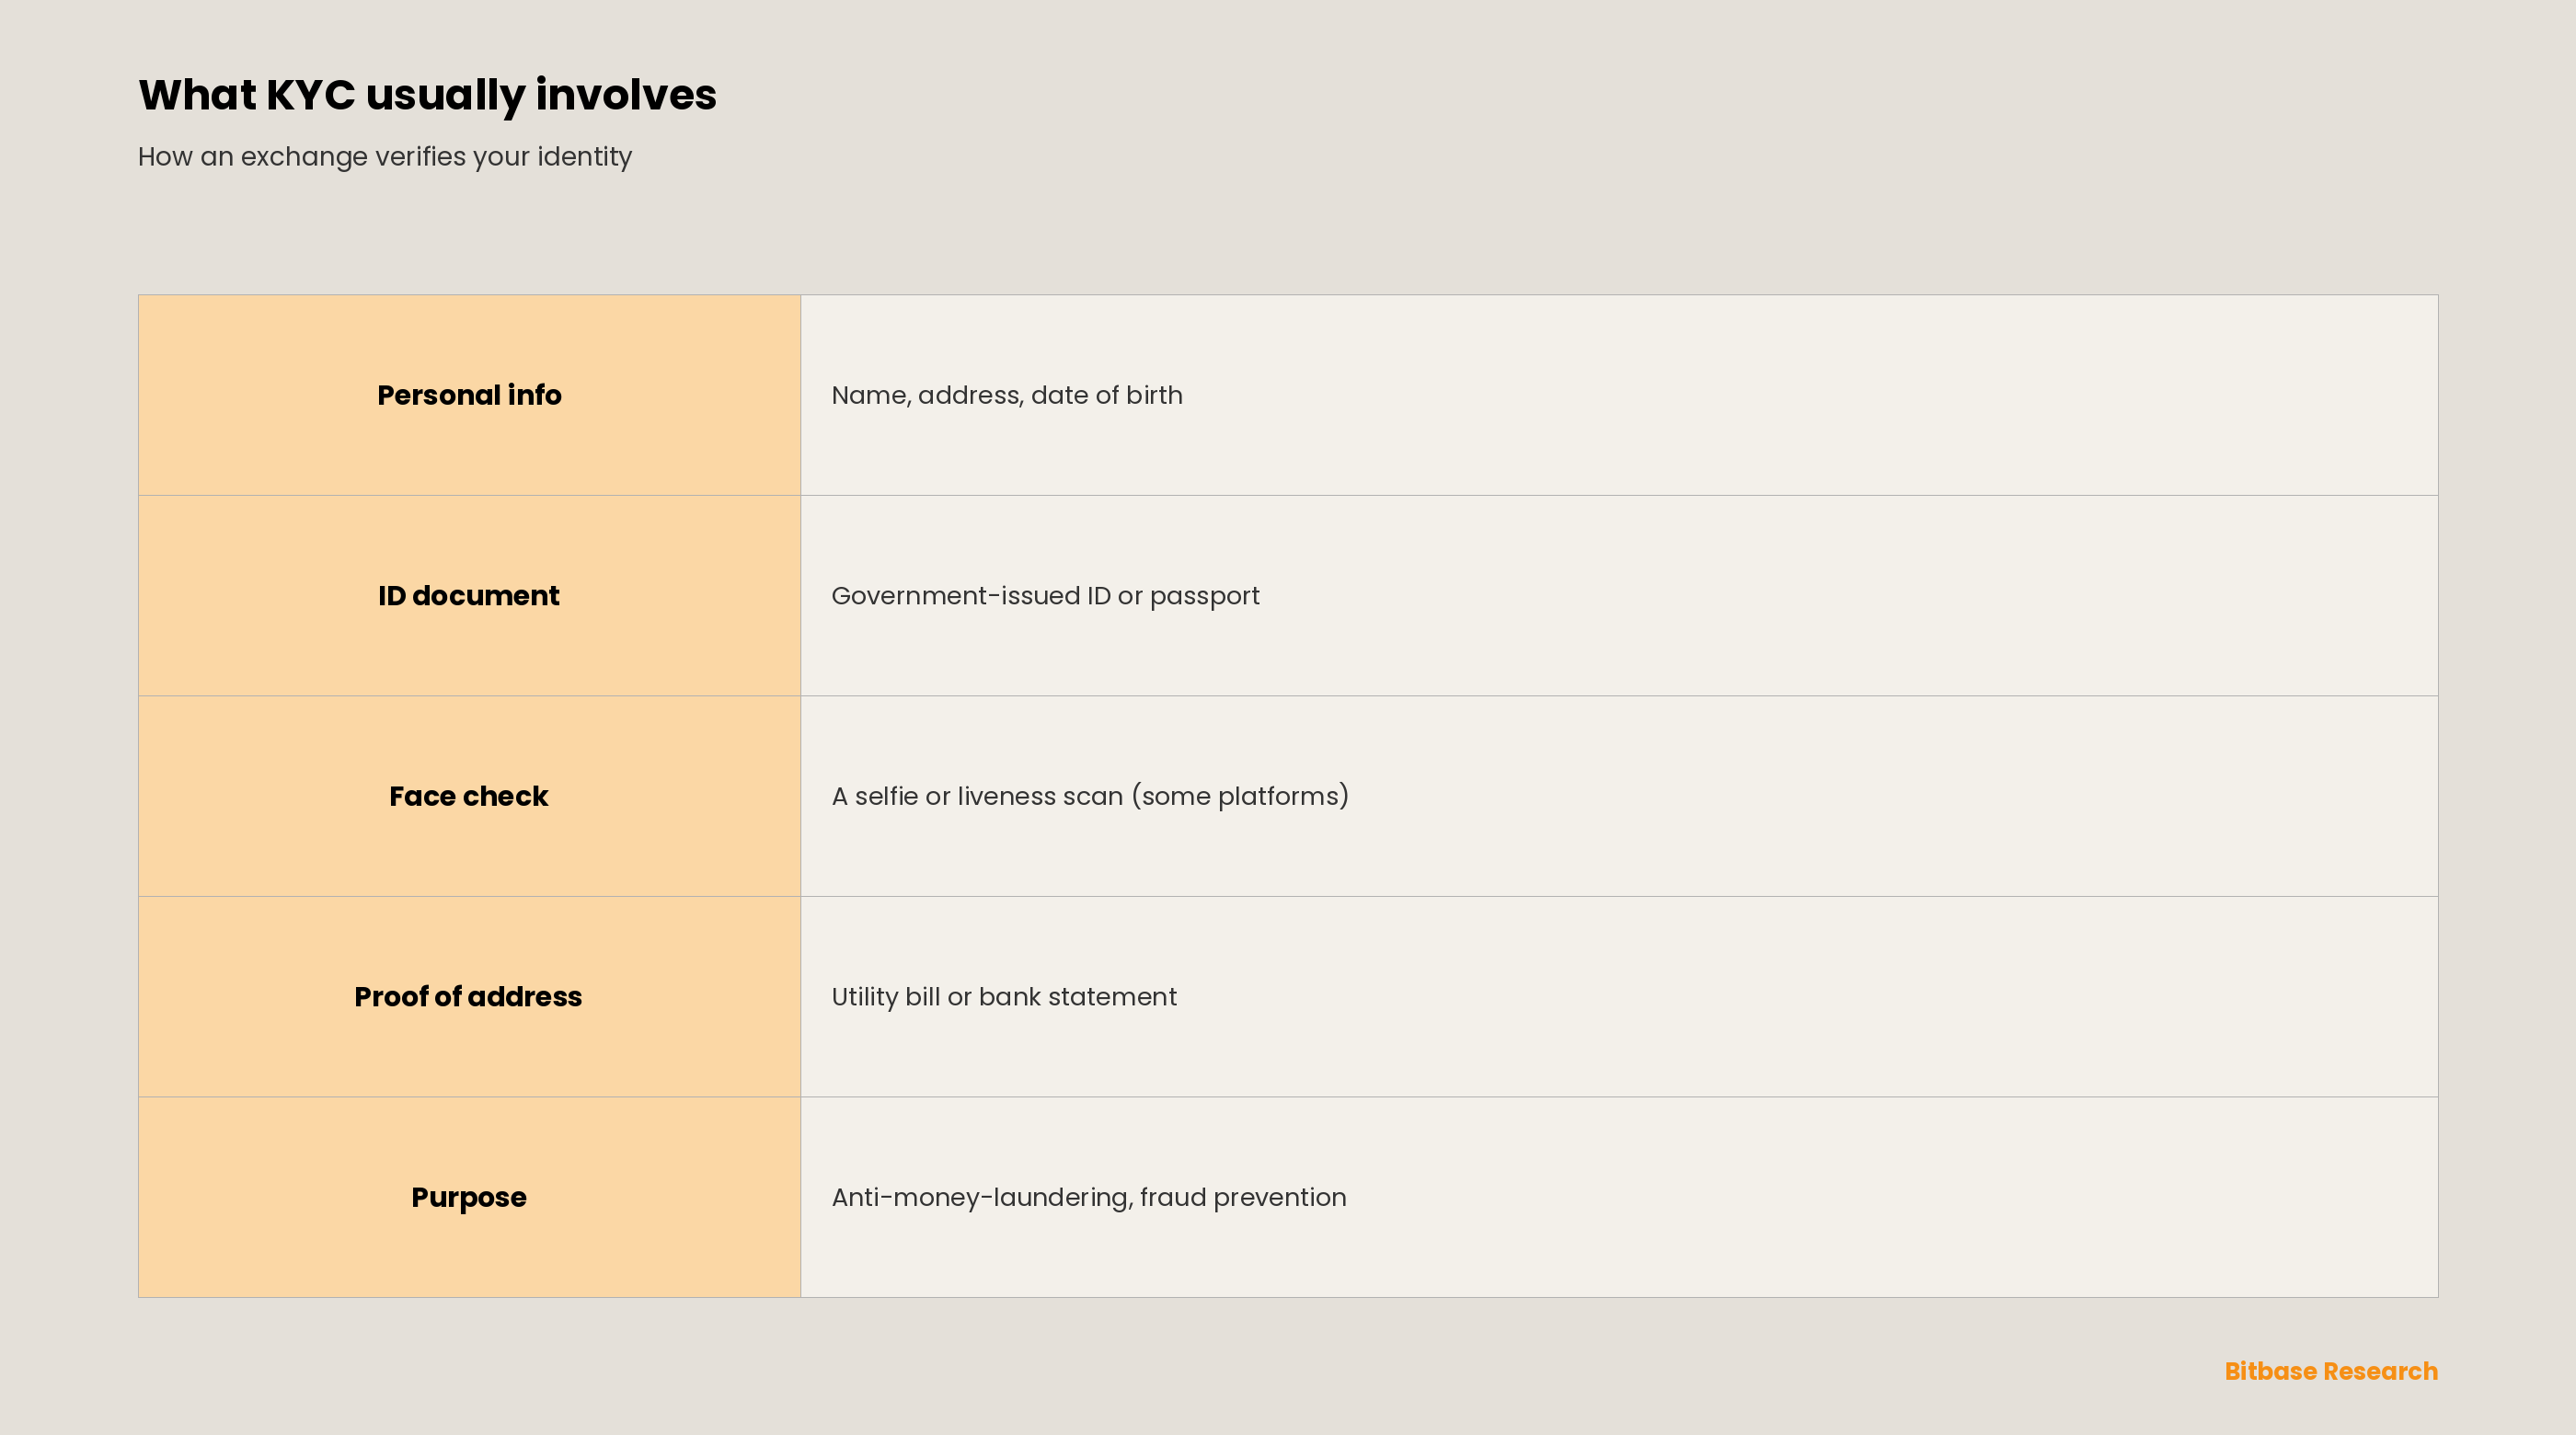Click the 'Government-issued ID or passport' text
2576x1435 pixels.
(x=1045, y=596)
